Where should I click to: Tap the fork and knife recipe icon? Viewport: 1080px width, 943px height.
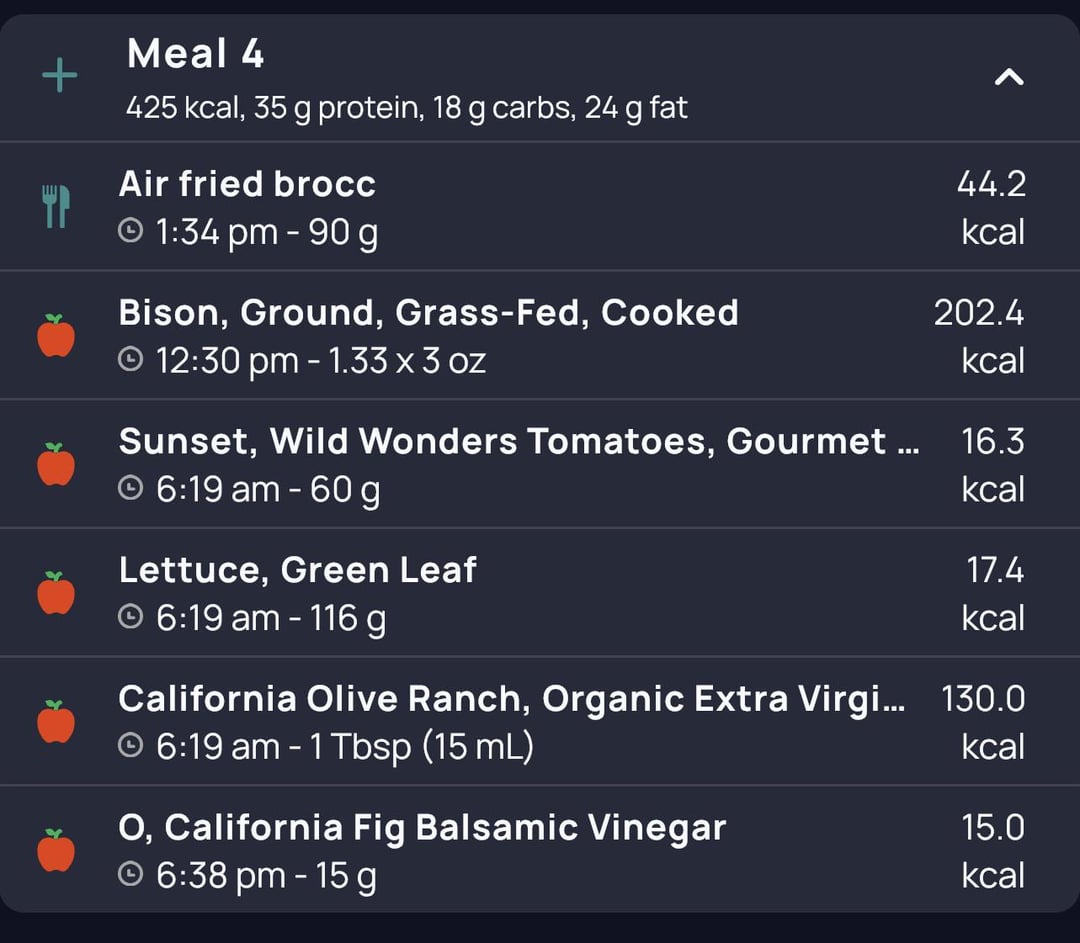[x=56, y=206]
